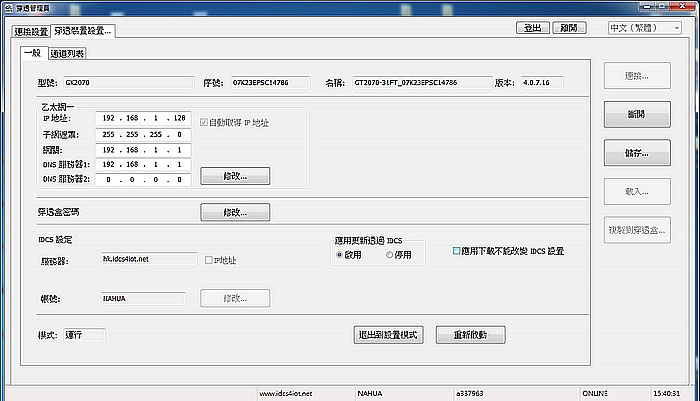This screenshot has width=700, height=401.
Task: Click the app icon in the title bar
Action: (8, 8)
